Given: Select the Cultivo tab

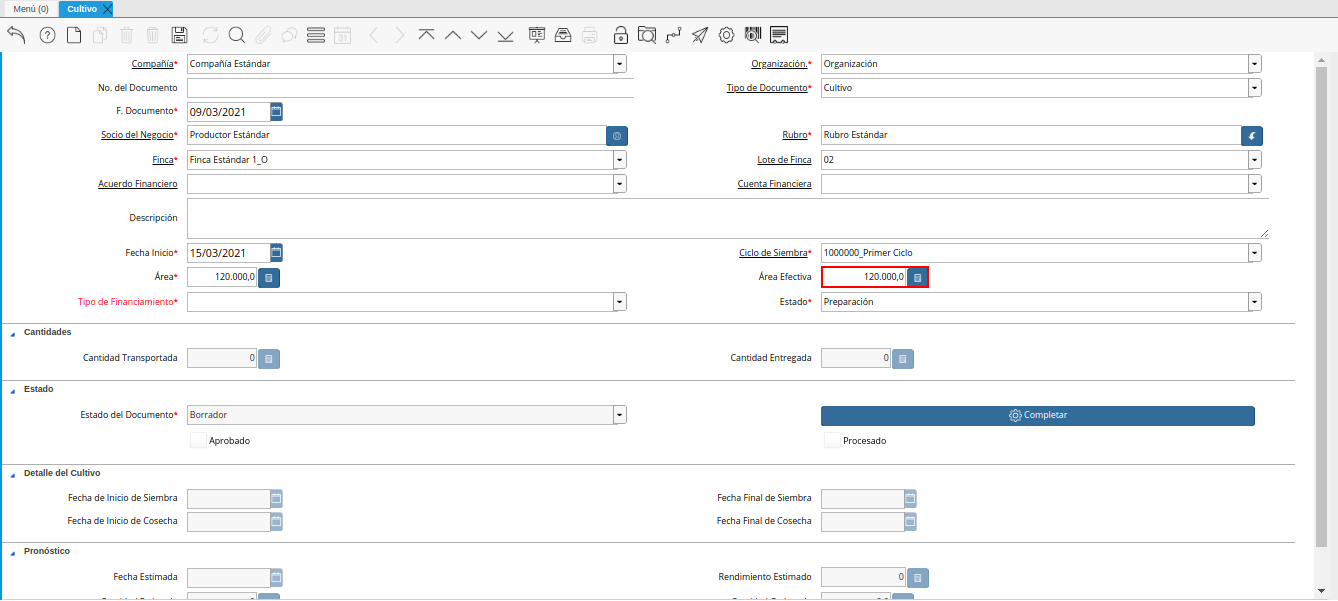Looking at the screenshot, I should (x=81, y=9).
